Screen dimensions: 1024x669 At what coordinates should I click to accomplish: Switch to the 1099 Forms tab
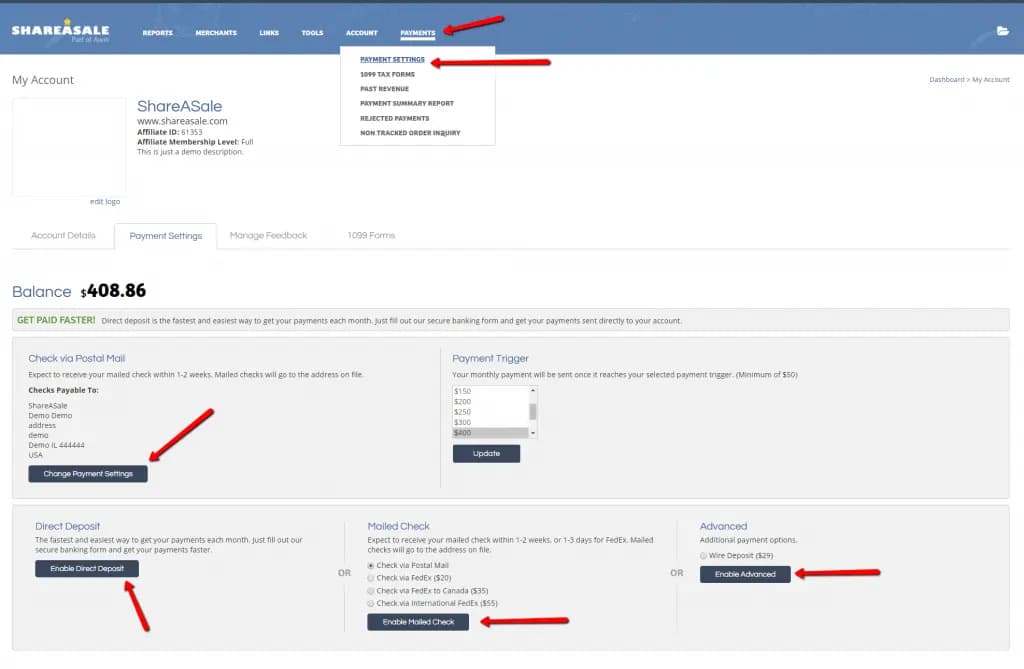point(371,235)
